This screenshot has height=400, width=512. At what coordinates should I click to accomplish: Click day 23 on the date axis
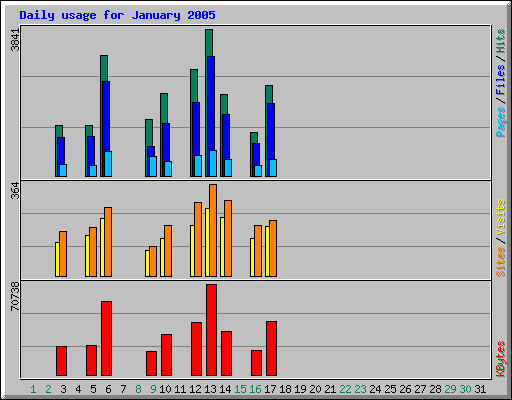pyautogui.click(x=360, y=389)
